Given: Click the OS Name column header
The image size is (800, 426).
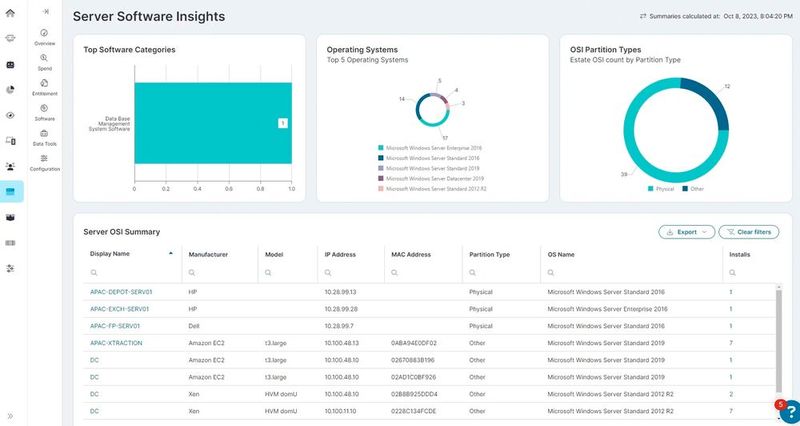Looking at the screenshot, I should click(561, 255).
